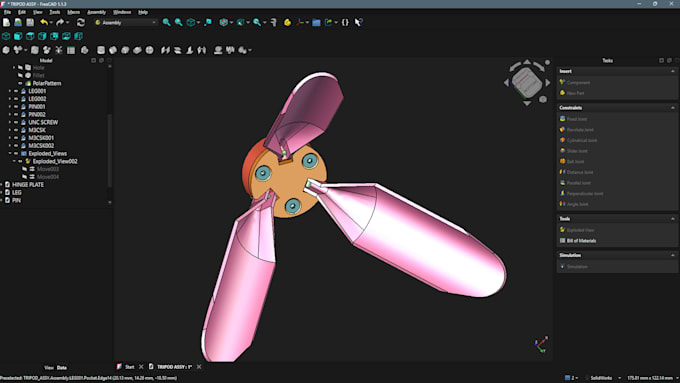Viewport: 680px width, 383px height.
Task: Switch to the left view cube icon
Action: [x=78, y=36]
